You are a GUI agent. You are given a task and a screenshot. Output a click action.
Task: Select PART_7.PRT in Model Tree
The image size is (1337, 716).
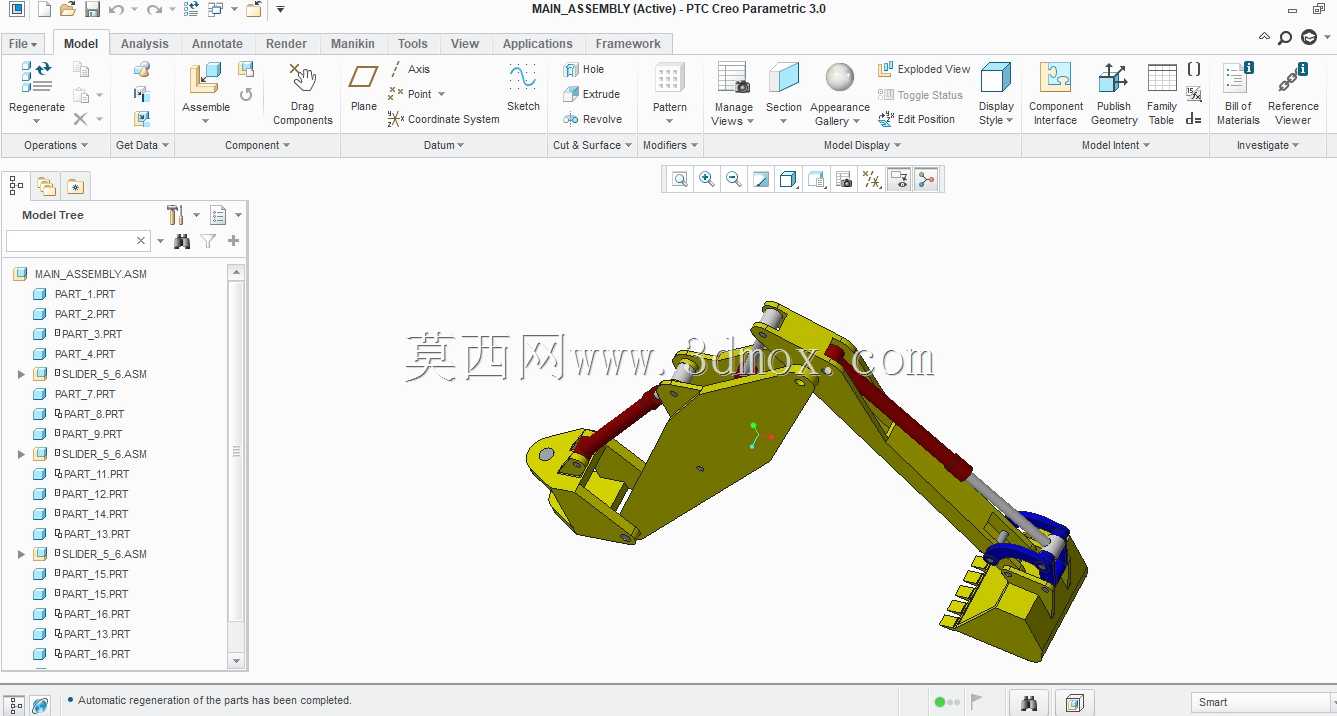pyautogui.click(x=85, y=394)
